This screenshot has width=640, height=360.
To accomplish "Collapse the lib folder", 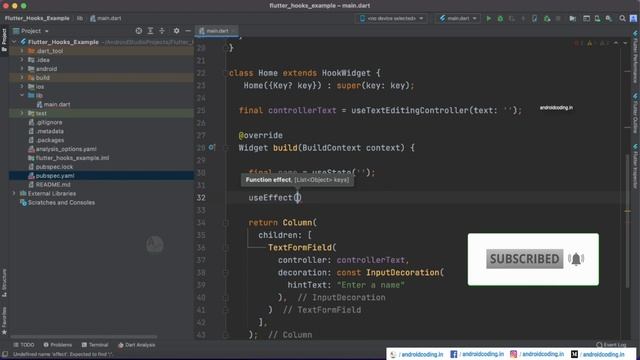I will (x=22, y=96).
